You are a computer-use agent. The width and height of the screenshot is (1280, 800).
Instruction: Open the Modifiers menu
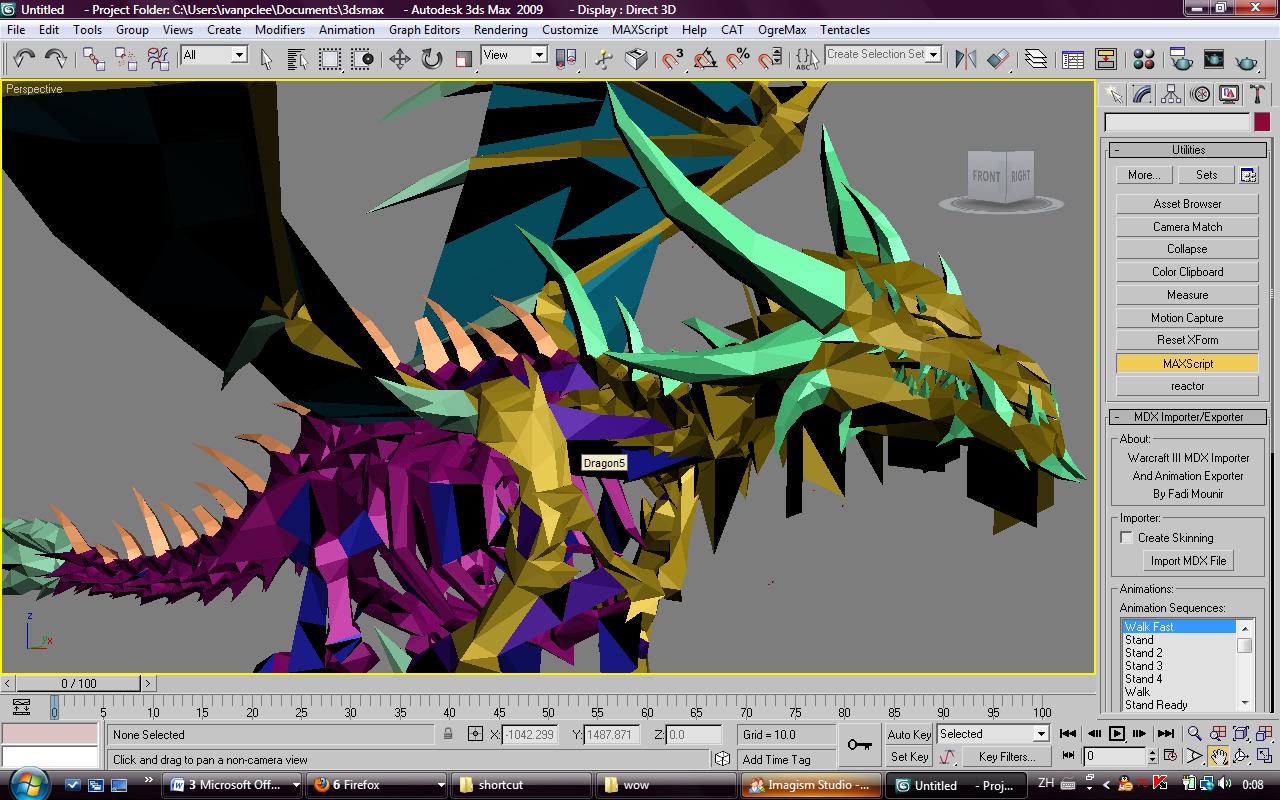click(x=280, y=30)
